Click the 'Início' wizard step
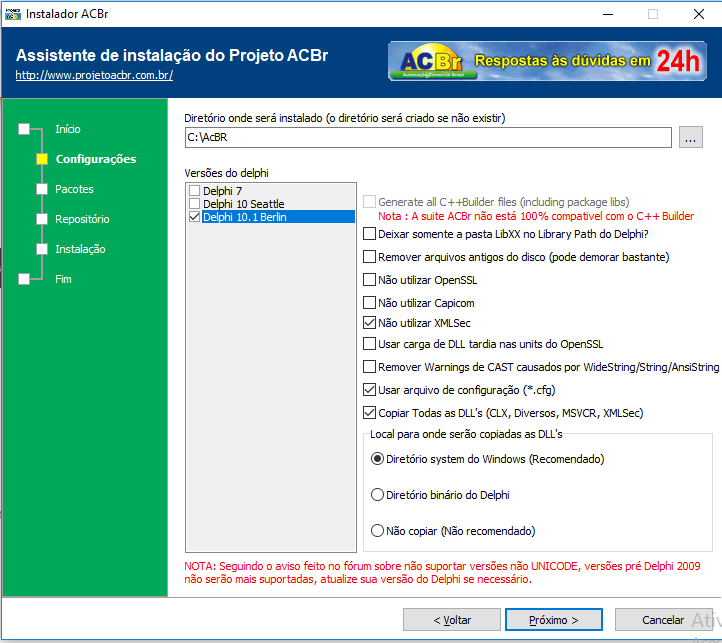This screenshot has height=643, width=722. (68, 129)
